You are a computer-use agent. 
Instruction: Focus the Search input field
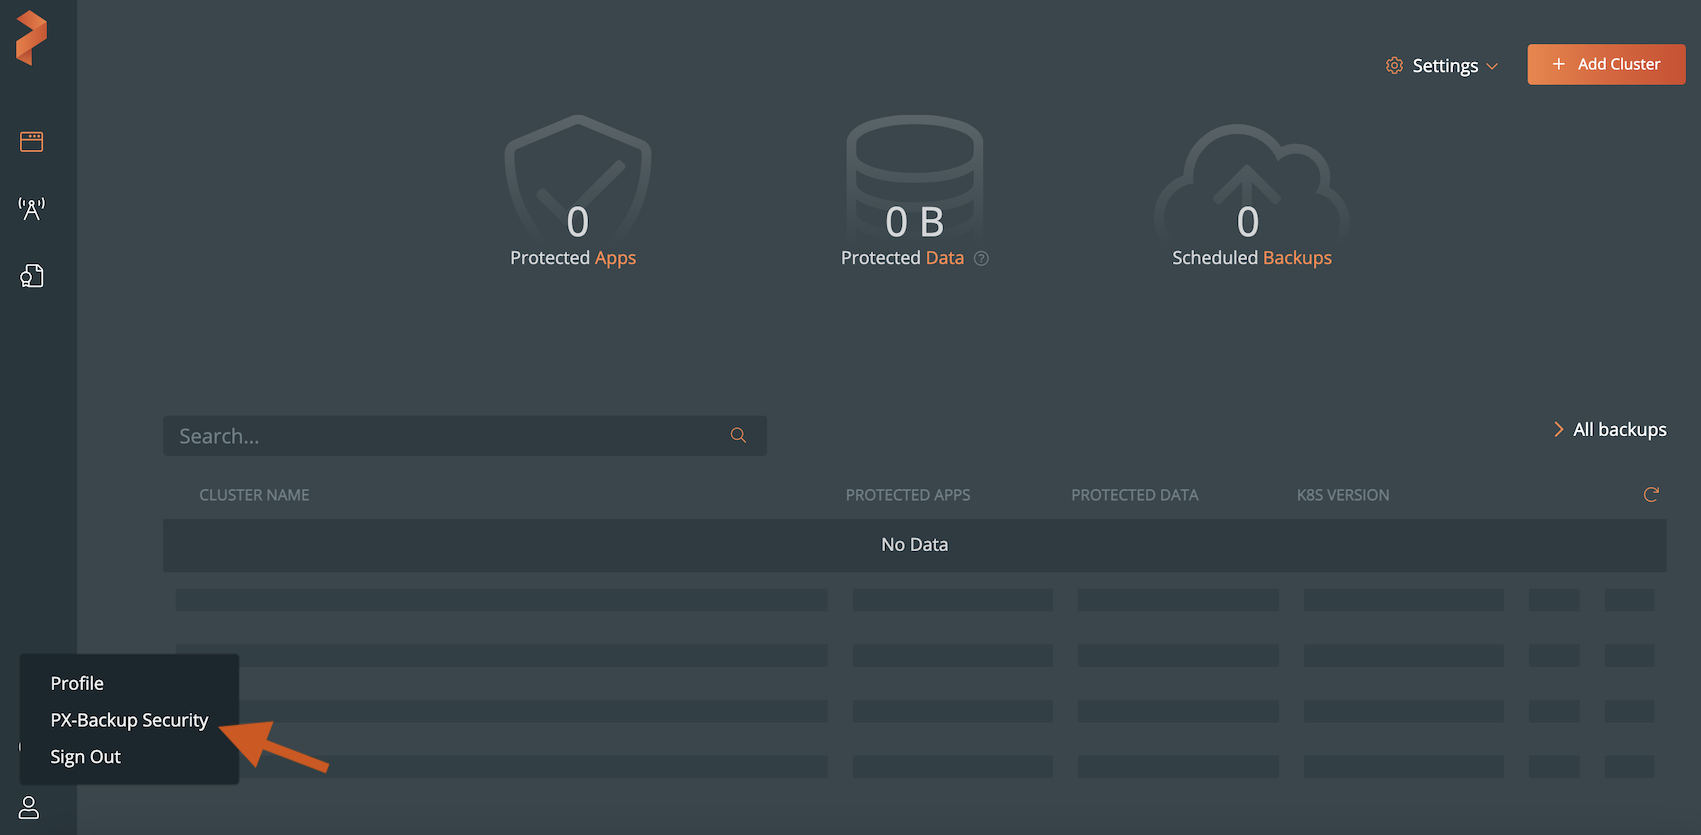[450, 436]
